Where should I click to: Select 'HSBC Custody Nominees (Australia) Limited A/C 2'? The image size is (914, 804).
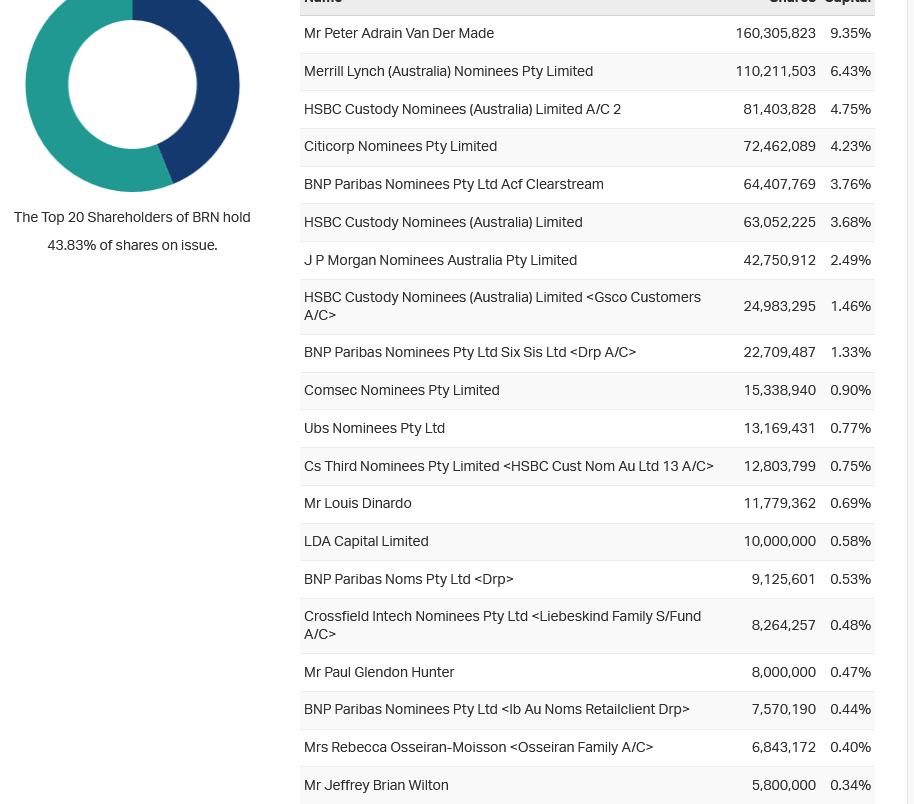[x=462, y=109]
